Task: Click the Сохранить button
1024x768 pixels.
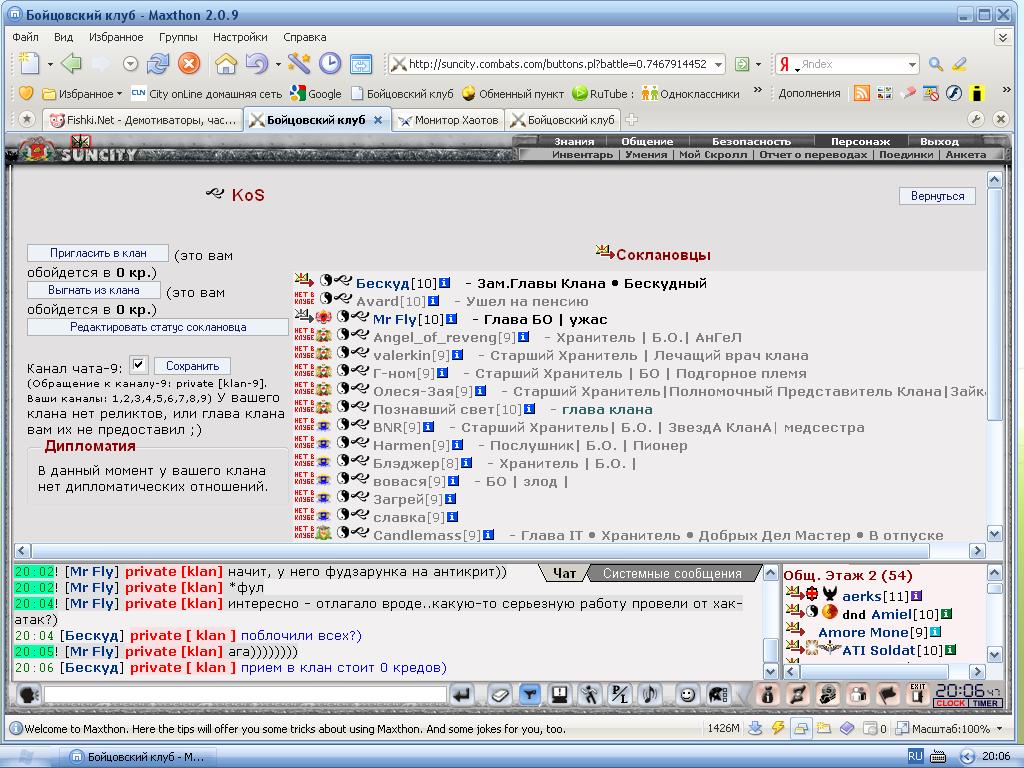Action: (192, 366)
